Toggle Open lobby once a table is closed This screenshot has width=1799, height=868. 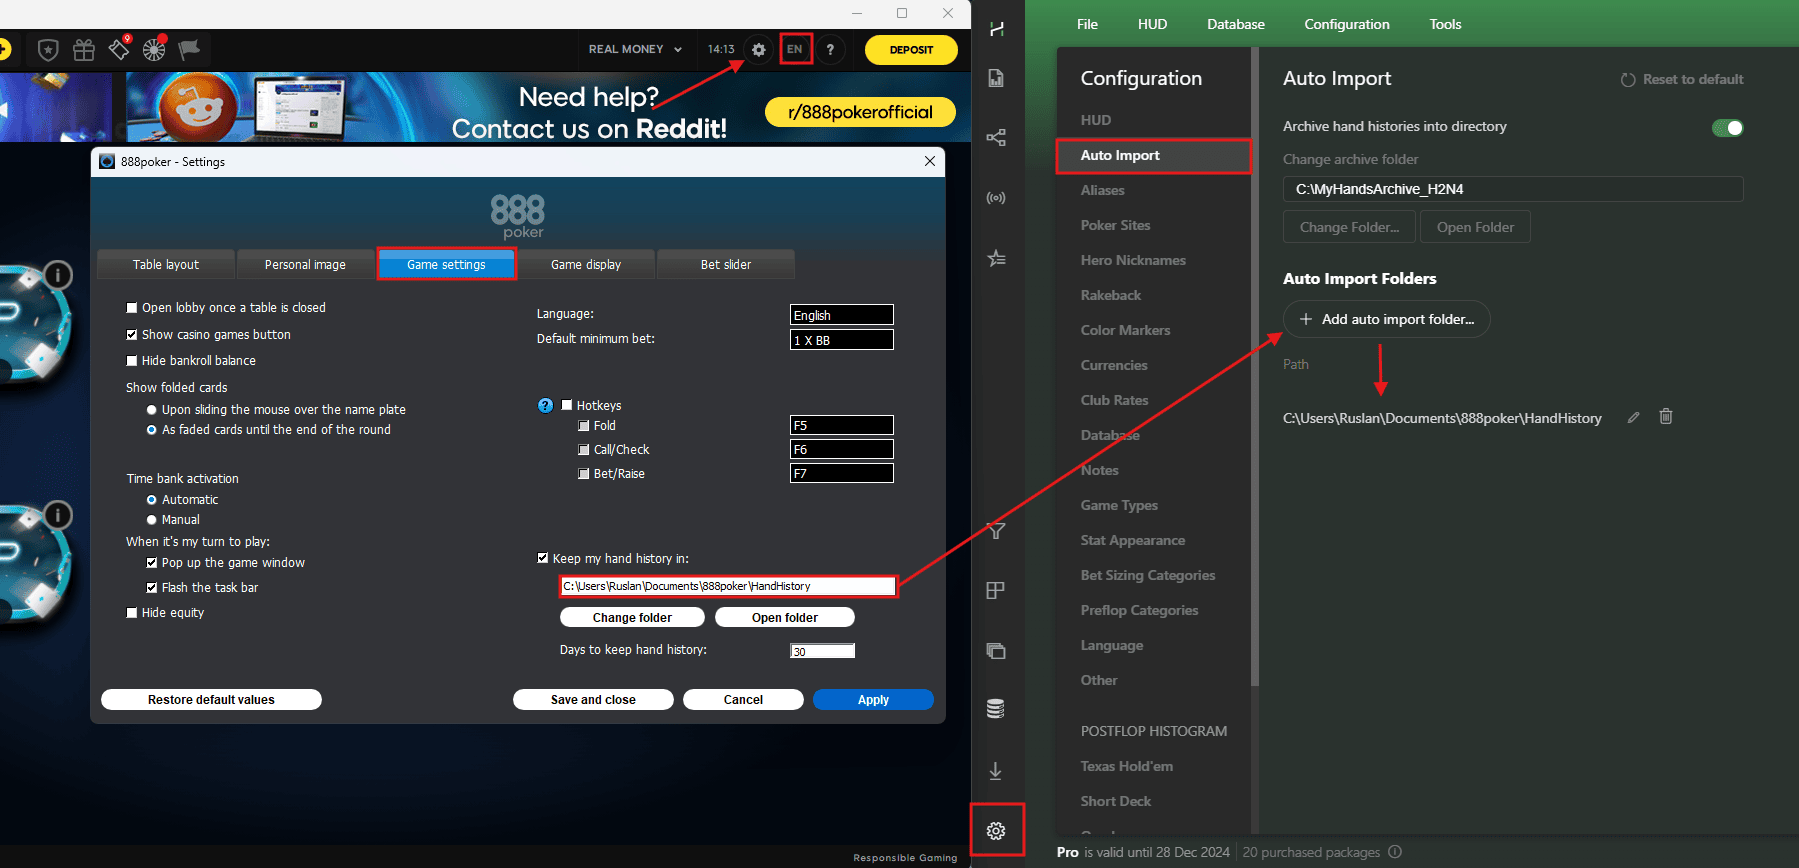(131, 308)
